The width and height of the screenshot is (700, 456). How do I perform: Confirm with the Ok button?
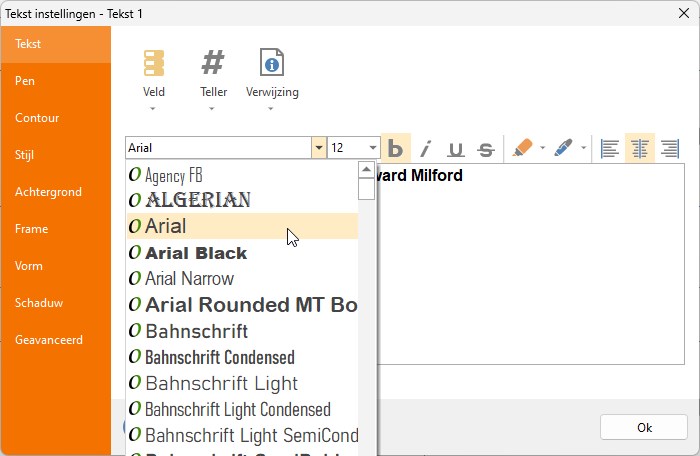click(x=644, y=427)
